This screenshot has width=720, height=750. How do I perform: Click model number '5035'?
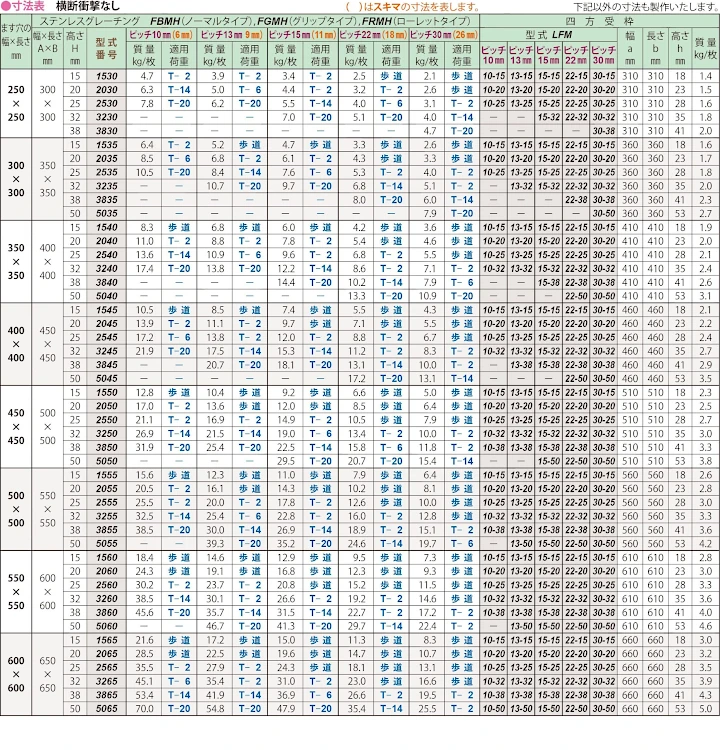[106, 213]
